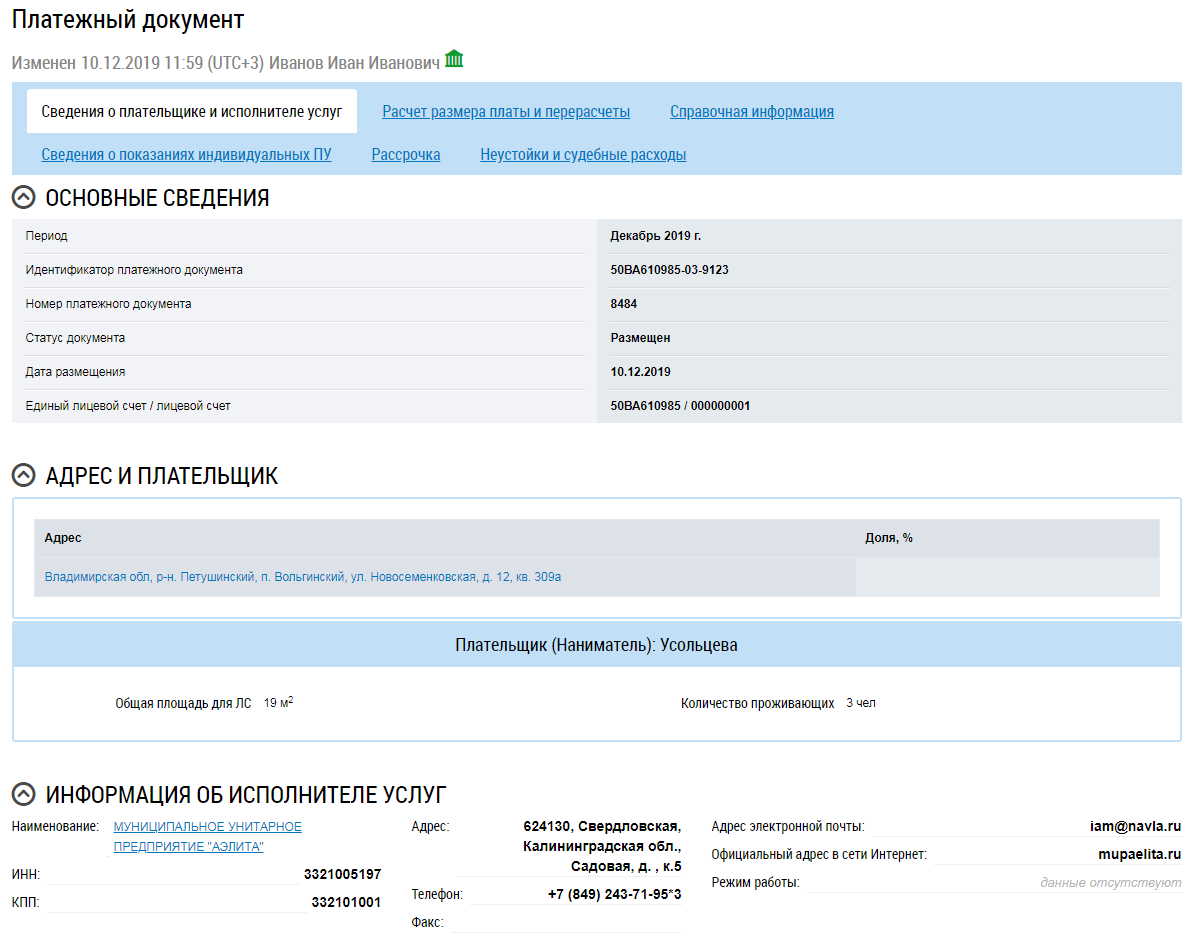This screenshot has width=1202, height=944.
Task: Click the green bank building icon
Action: point(454,59)
